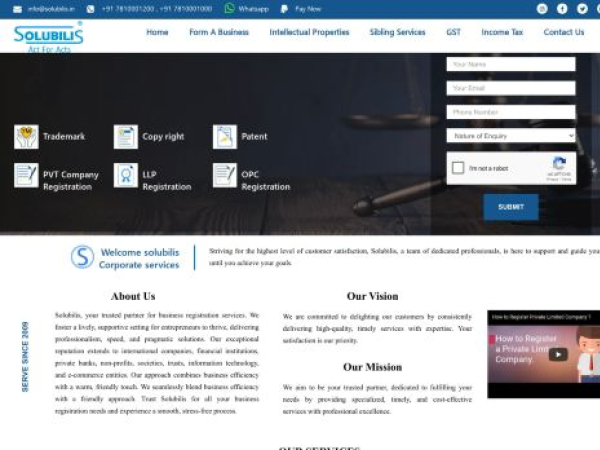Click the PVT Company Registration icon
Screen dimensions: 600x450
pos(26,175)
